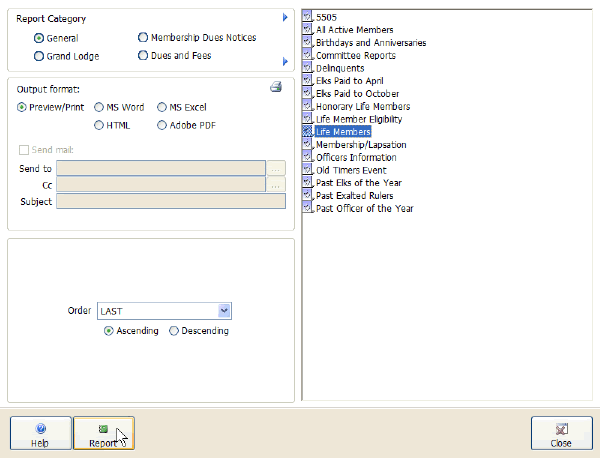The height and width of the screenshot is (458, 600).
Task: Click the lower blue arrow in Report Category
Action: (285, 62)
